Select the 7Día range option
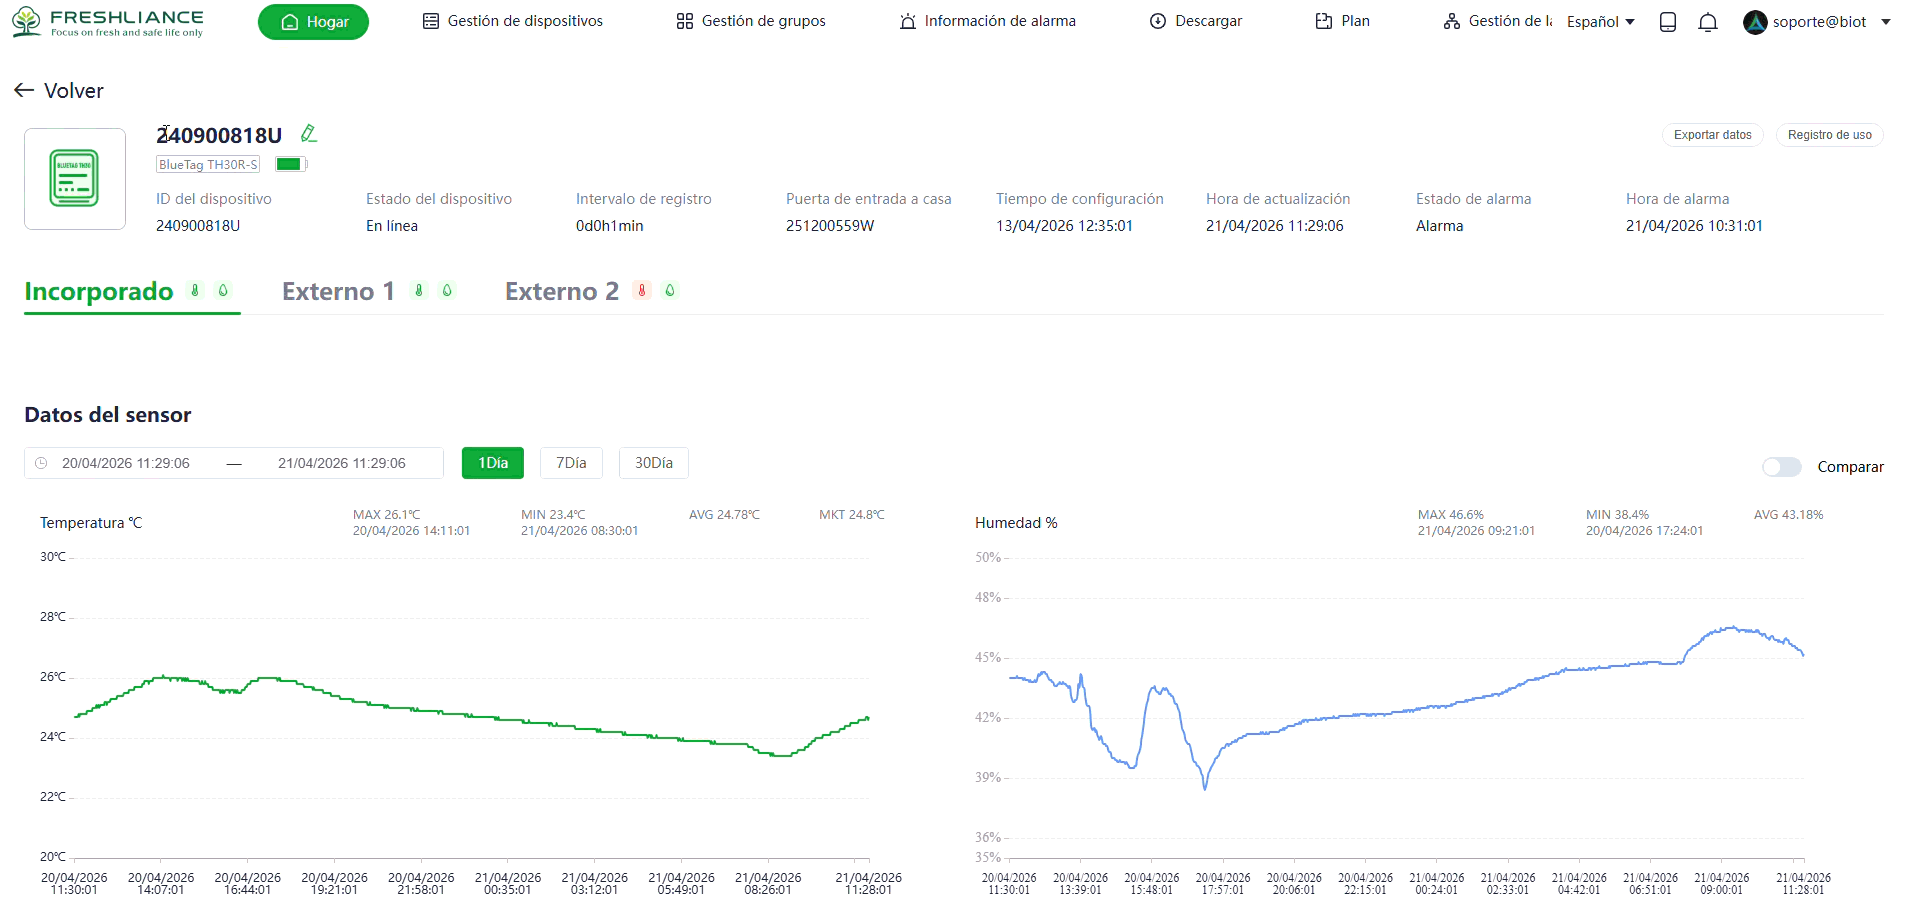Screen dimensions: 1914x920 pos(571,463)
